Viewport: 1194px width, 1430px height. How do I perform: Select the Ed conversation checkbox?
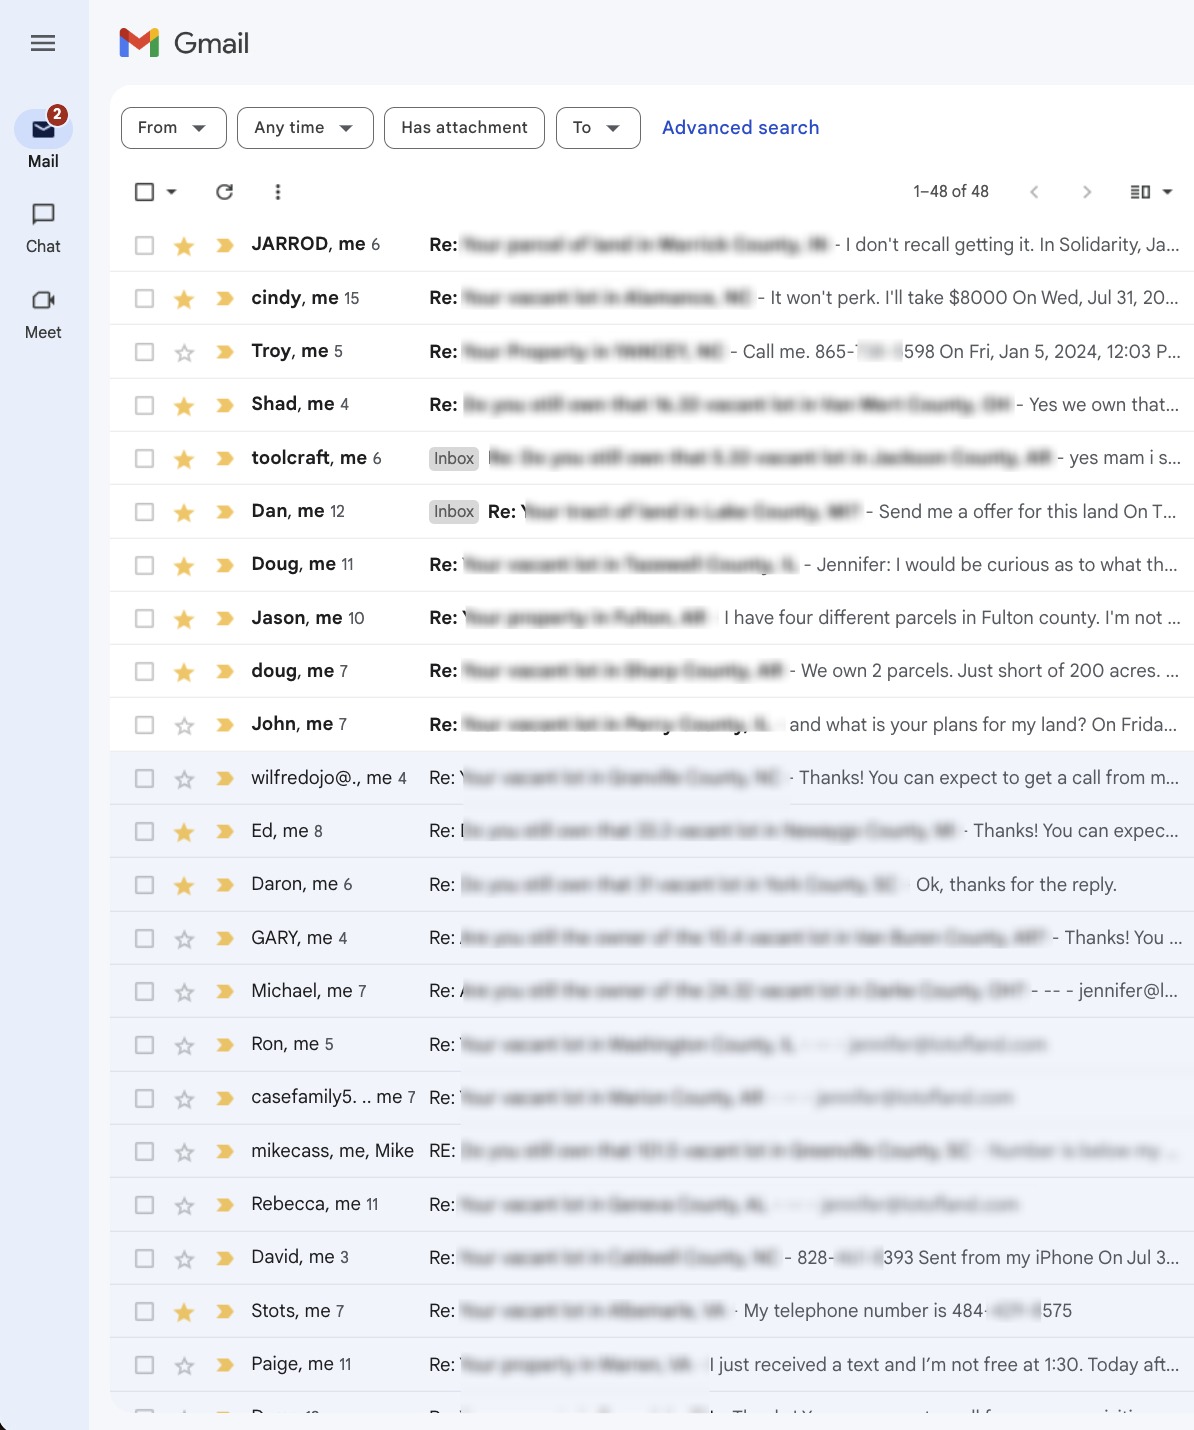click(145, 831)
